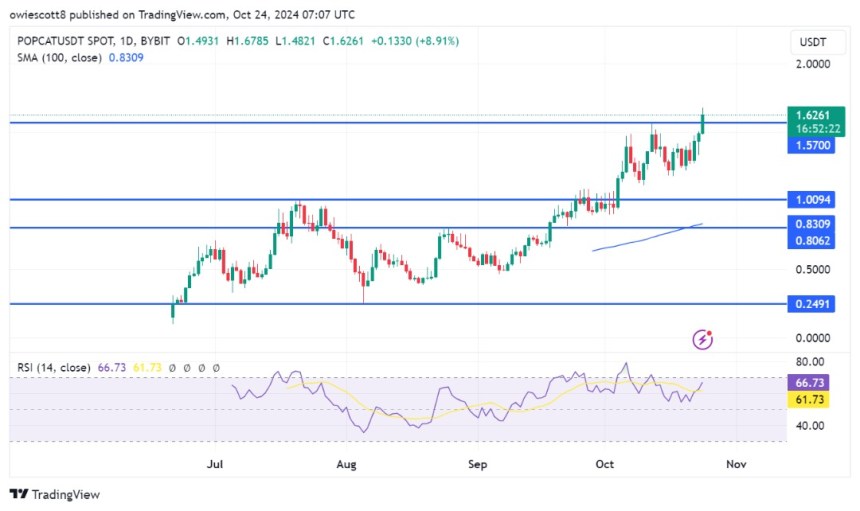Image resolution: width=860 pixels, height=511 pixels.
Task: Click the purple RSI 66.73 value tag
Action: pyautogui.click(x=808, y=382)
